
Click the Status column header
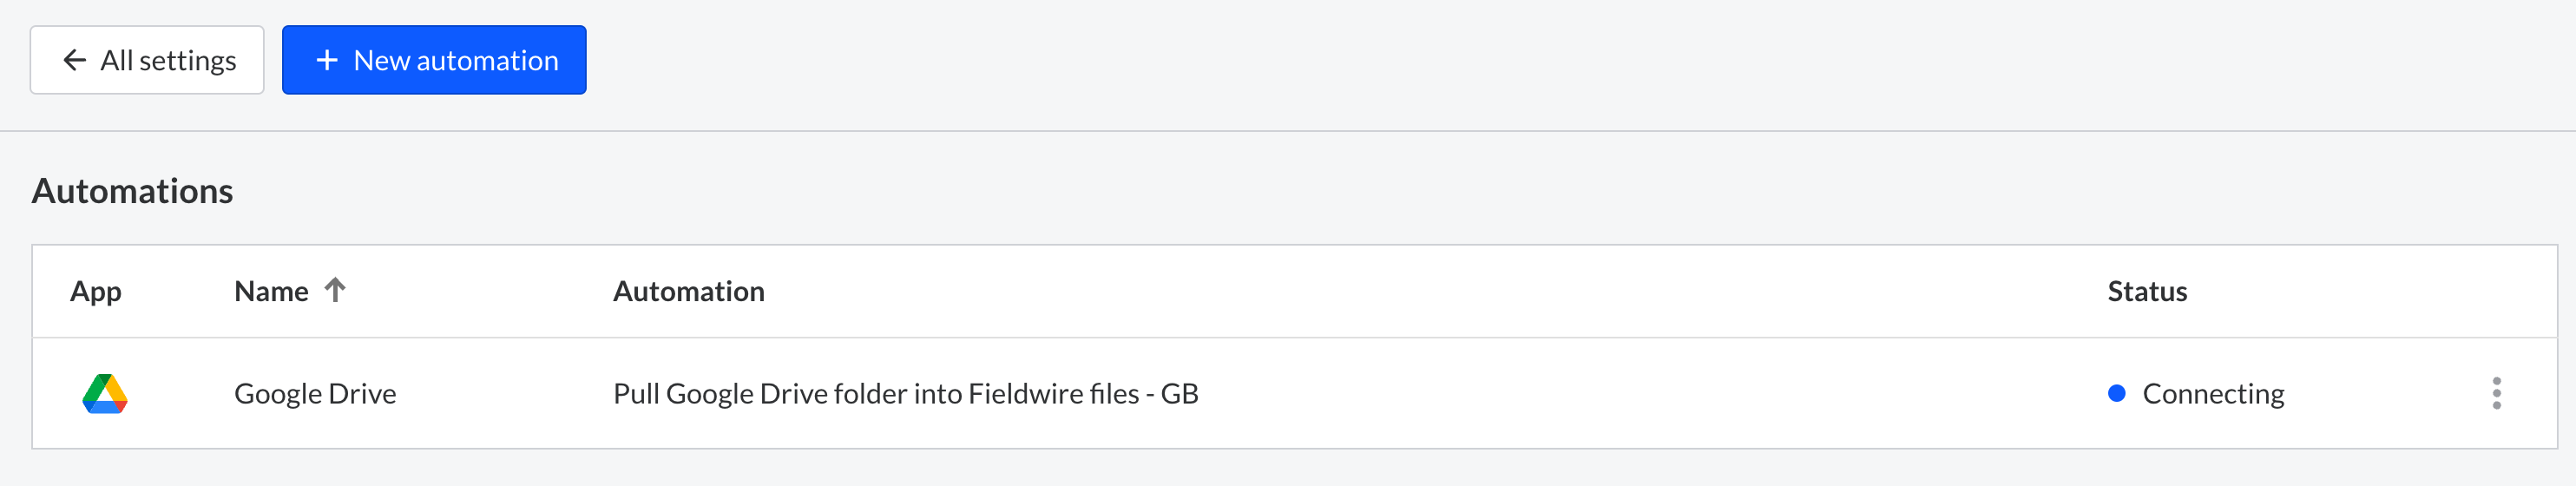pos(2147,291)
